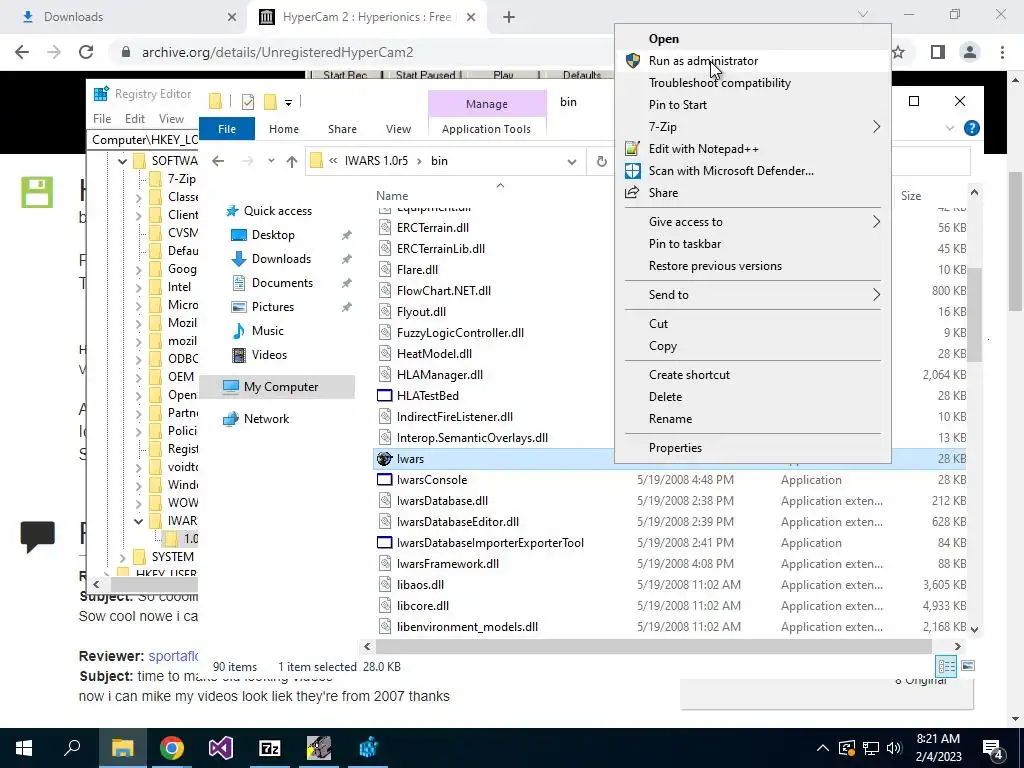
Task: Choose Share in the context menu
Action: click(x=663, y=193)
